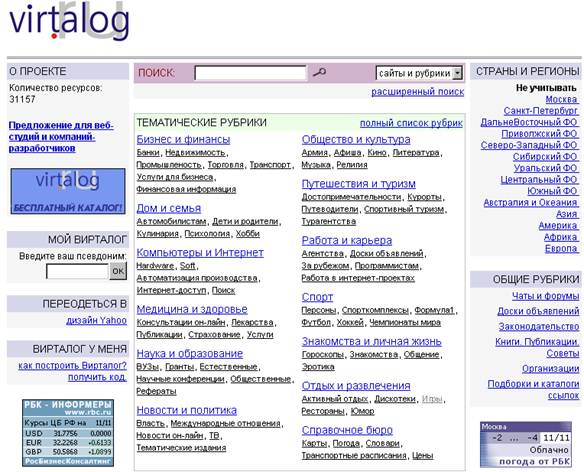Open Работа и карьера category

(x=347, y=240)
